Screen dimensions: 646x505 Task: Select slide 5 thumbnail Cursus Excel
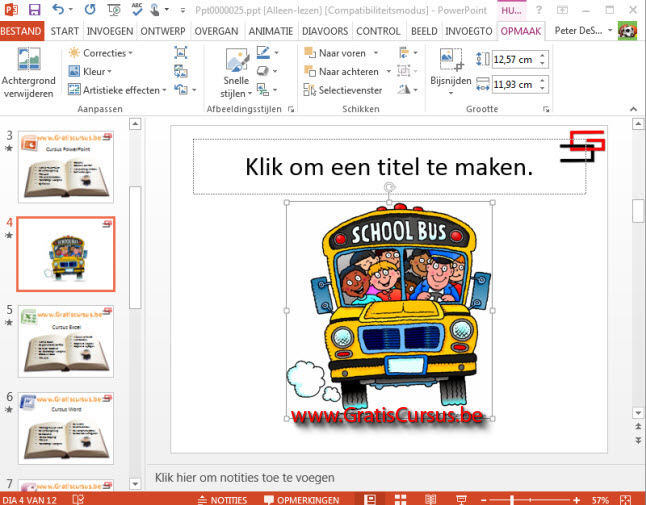point(66,341)
